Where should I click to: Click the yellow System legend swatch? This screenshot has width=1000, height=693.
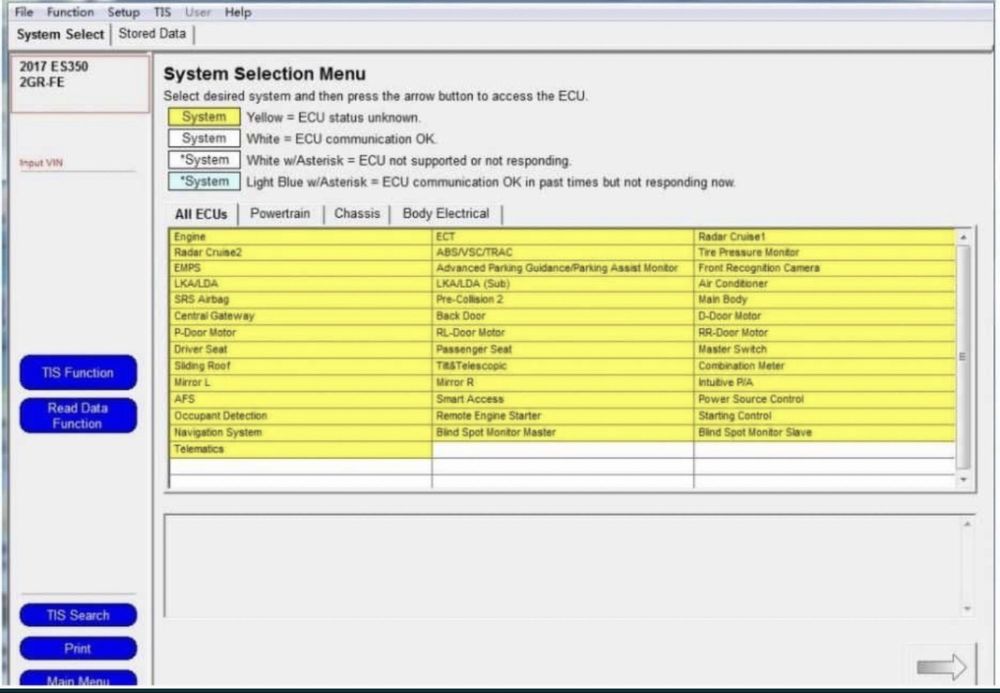(x=204, y=117)
